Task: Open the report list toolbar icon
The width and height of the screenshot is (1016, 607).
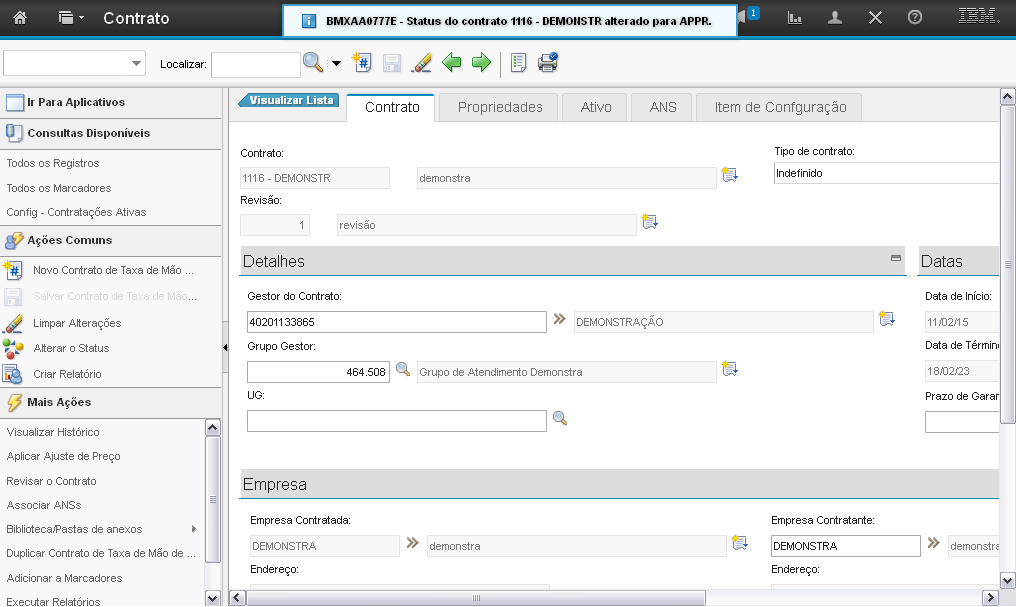Action: coord(518,63)
